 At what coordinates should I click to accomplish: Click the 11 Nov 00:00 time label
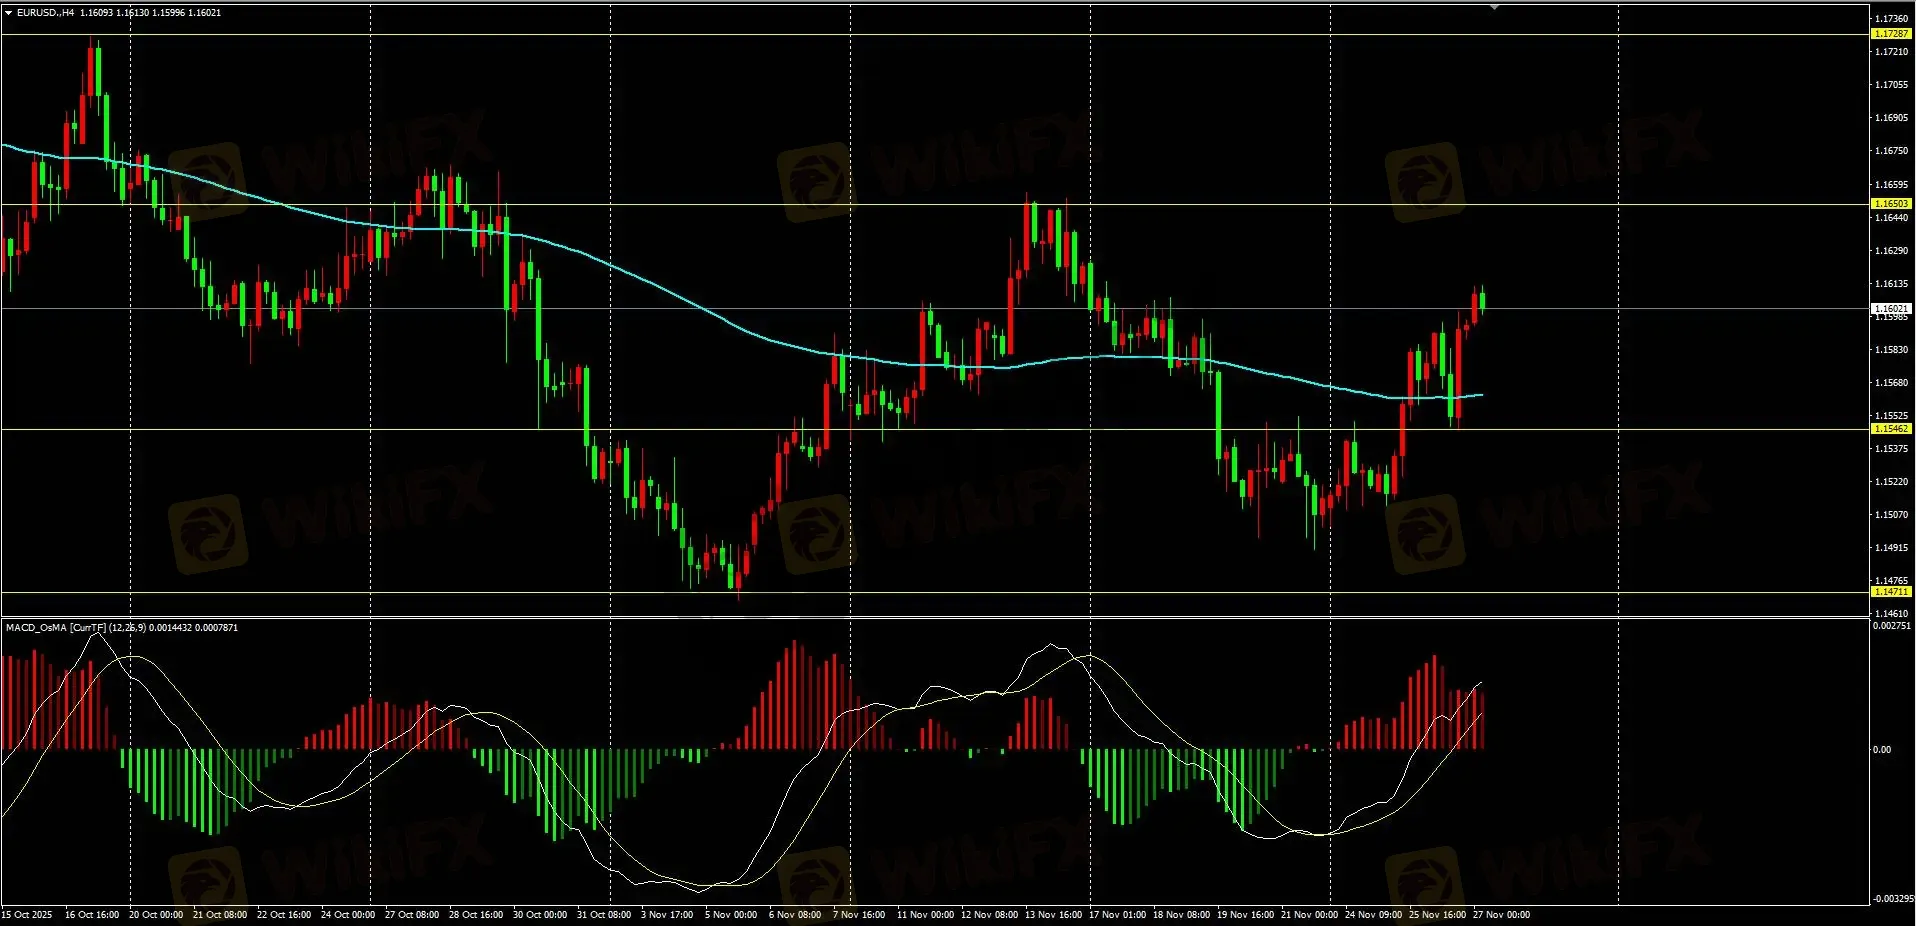point(925,915)
